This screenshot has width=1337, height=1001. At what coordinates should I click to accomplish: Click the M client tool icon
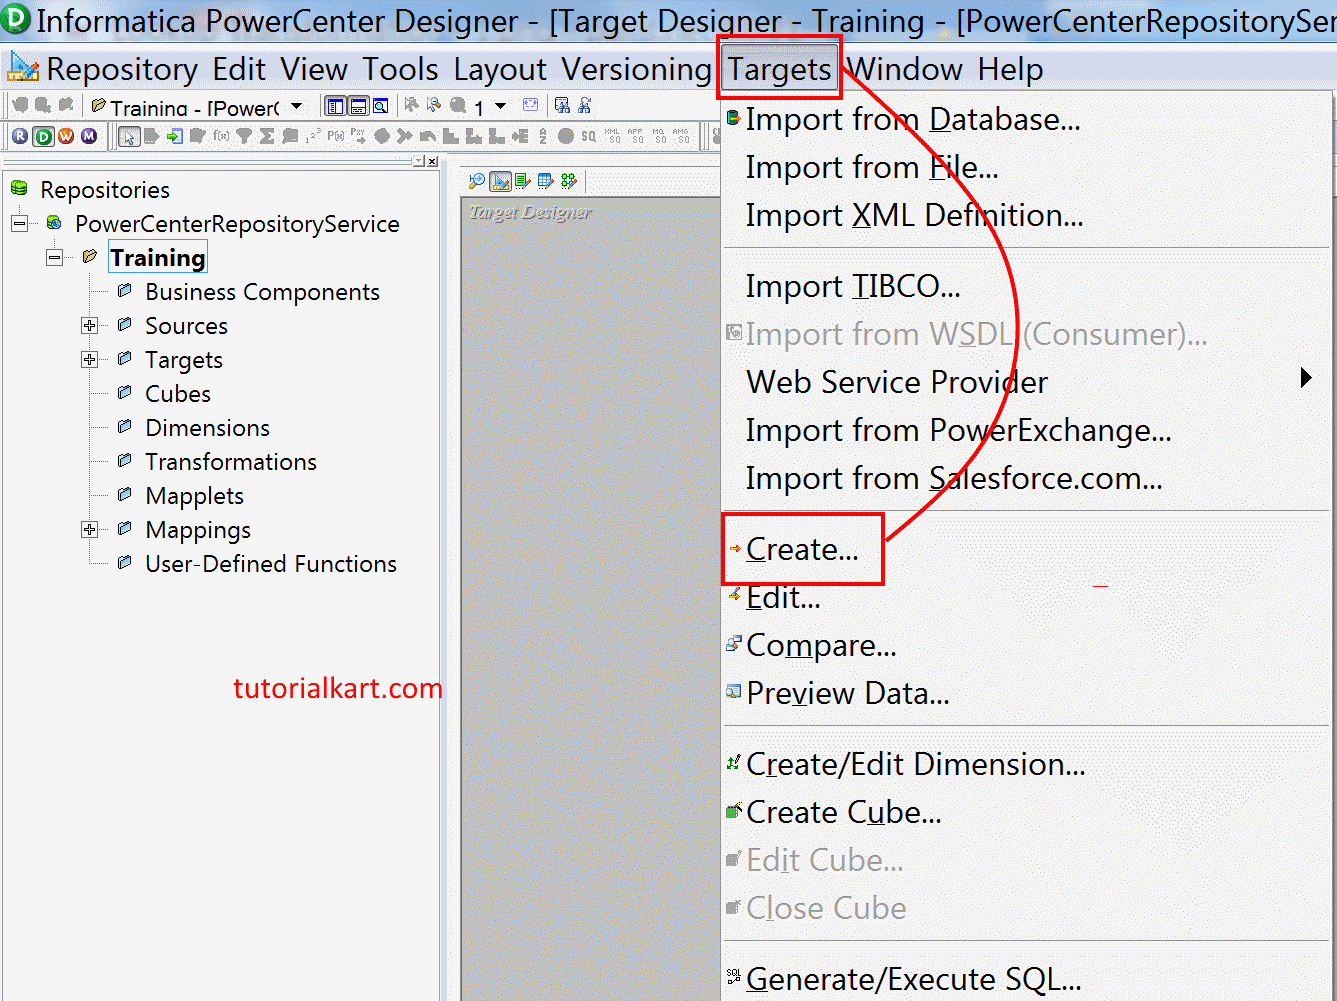point(88,136)
